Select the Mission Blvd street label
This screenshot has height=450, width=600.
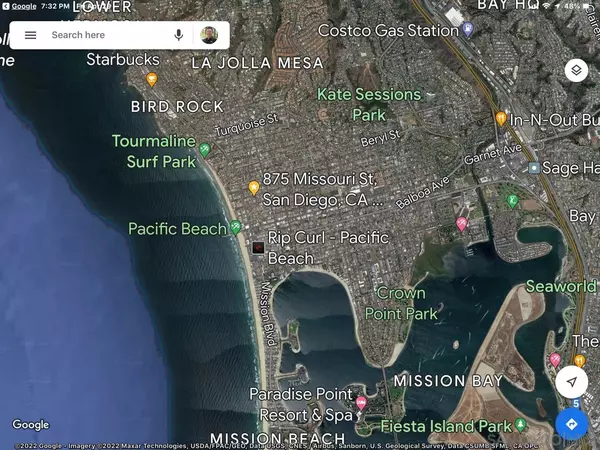[268, 313]
